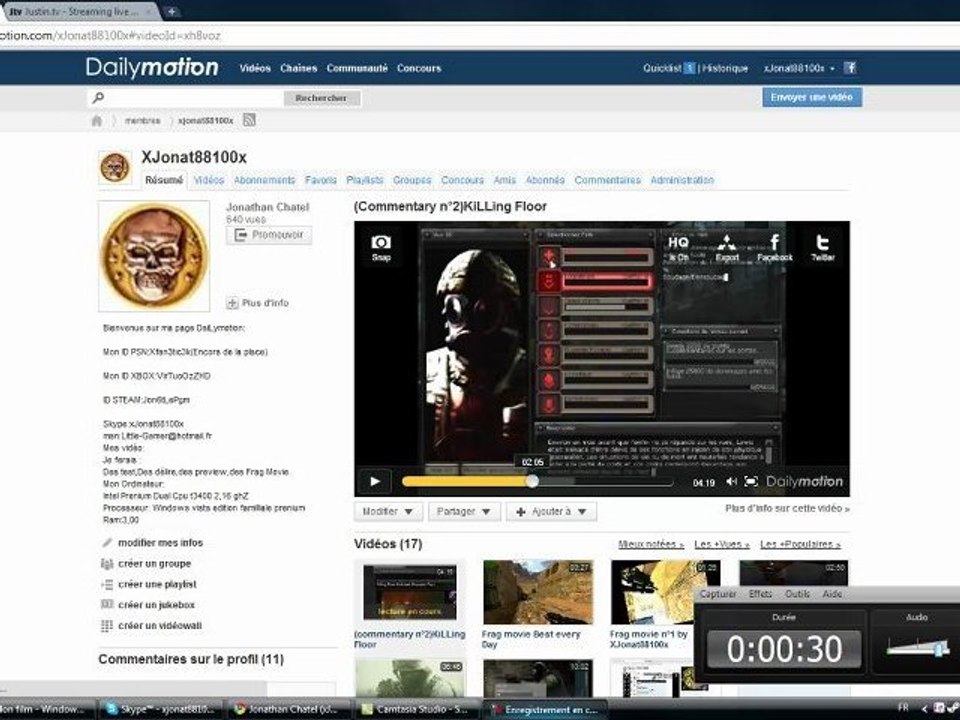Switch to the Administration tab

tap(682, 180)
